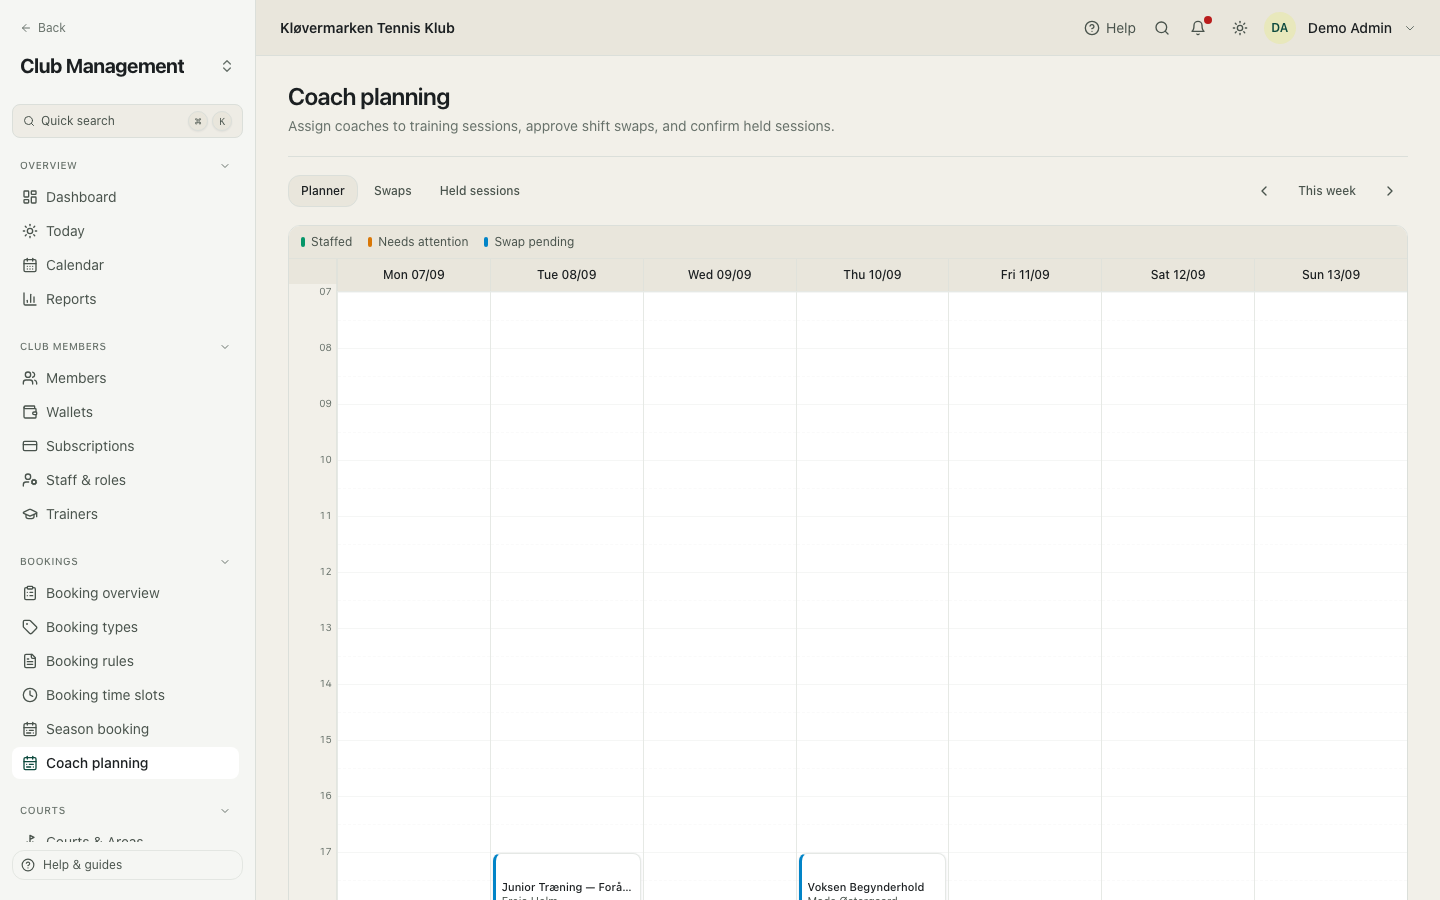This screenshot has width=1440, height=900.
Task: Click the Booking types tag icon
Action: point(30,627)
